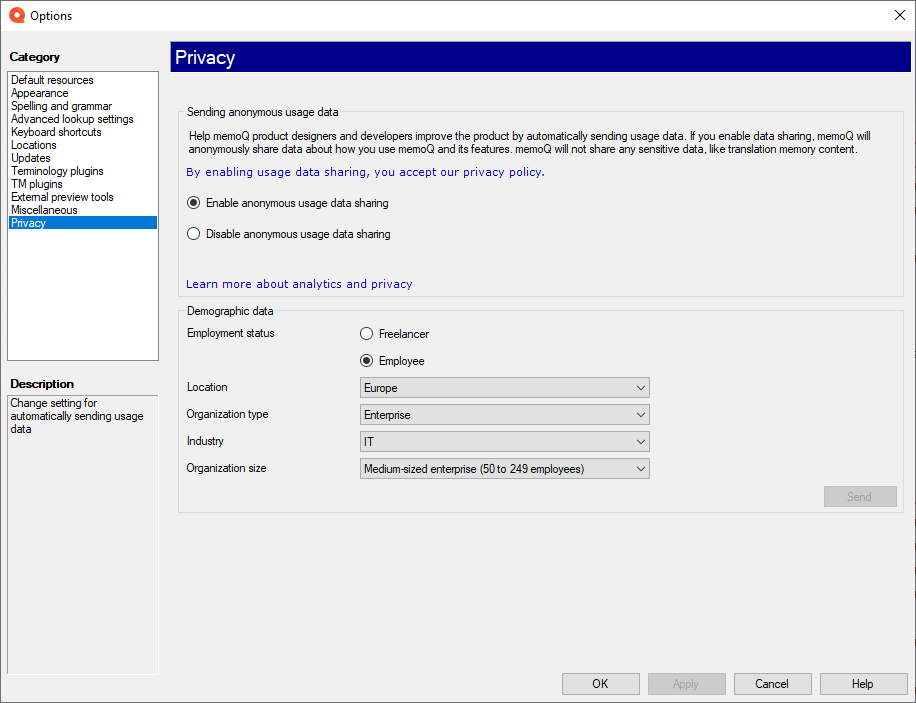Open the TM plugins category
This screenshot has height=703, width=916.
tap(37, 184)
